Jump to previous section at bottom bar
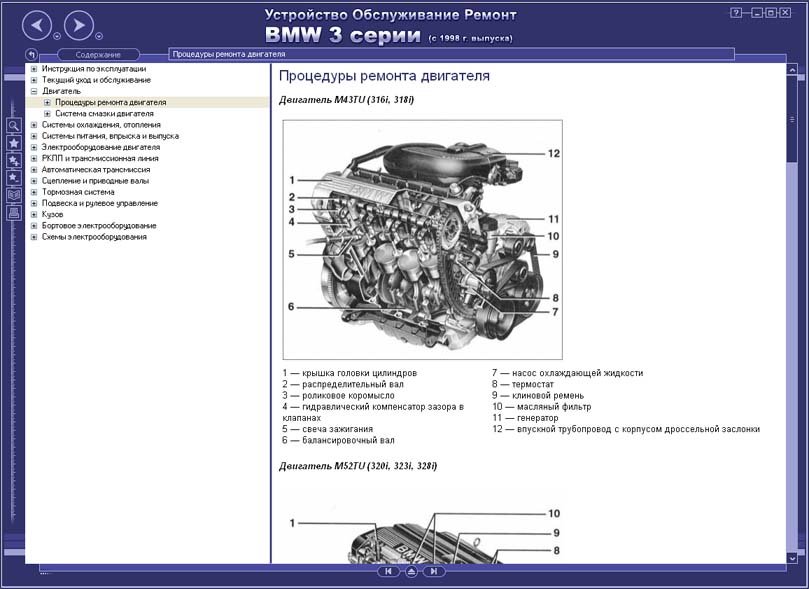809x589 pixels. [x=389, y=571]
